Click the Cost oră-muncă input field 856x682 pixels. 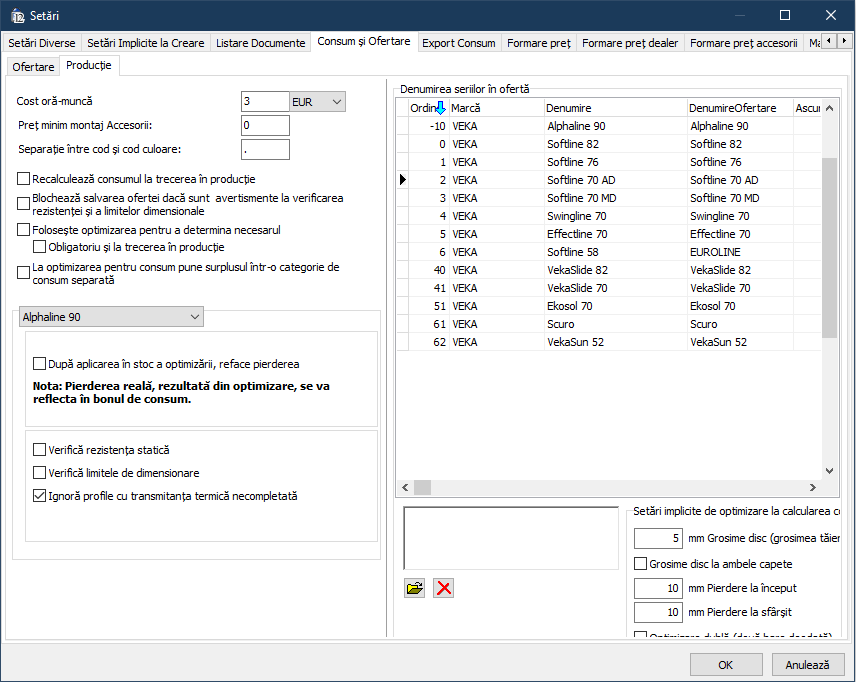(x=264, y=102)
